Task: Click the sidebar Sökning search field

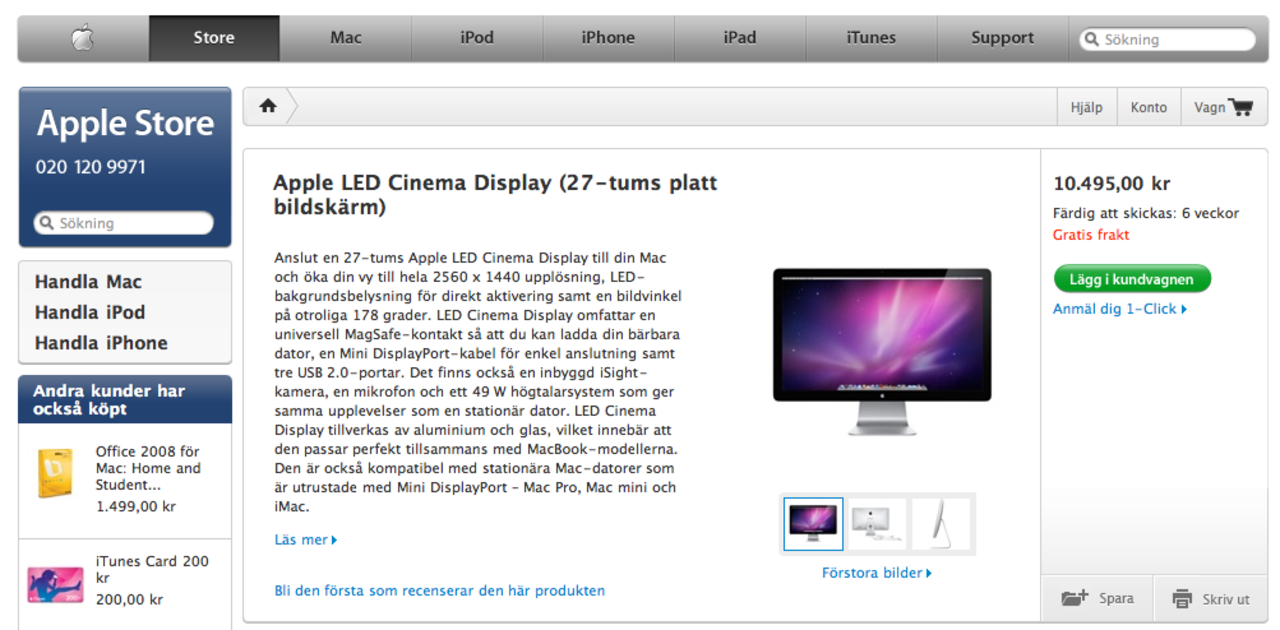Action: point(124,223)
